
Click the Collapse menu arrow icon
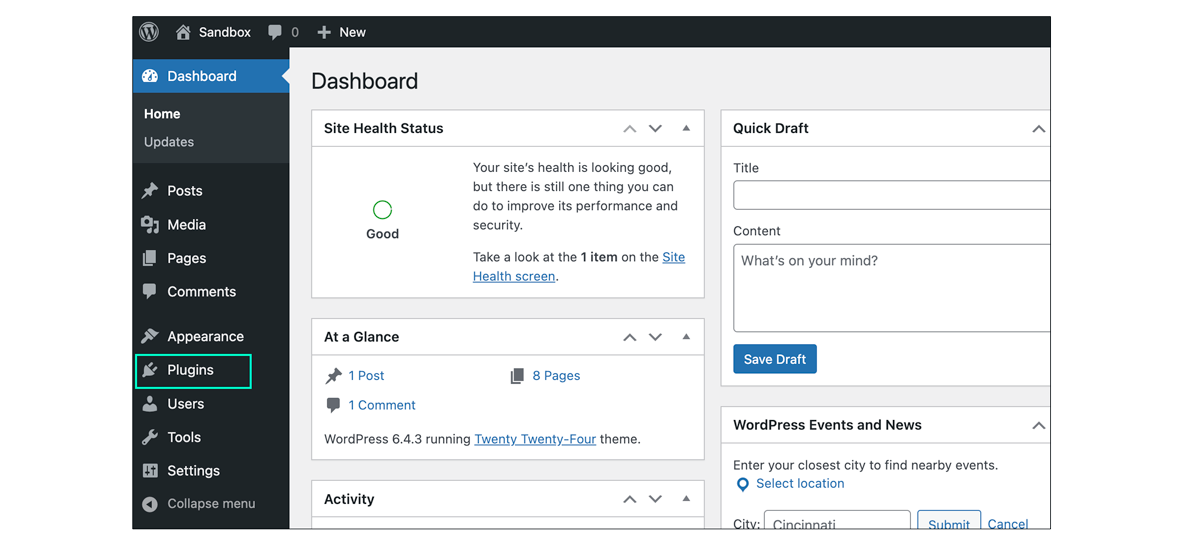[x=150, y=504]
